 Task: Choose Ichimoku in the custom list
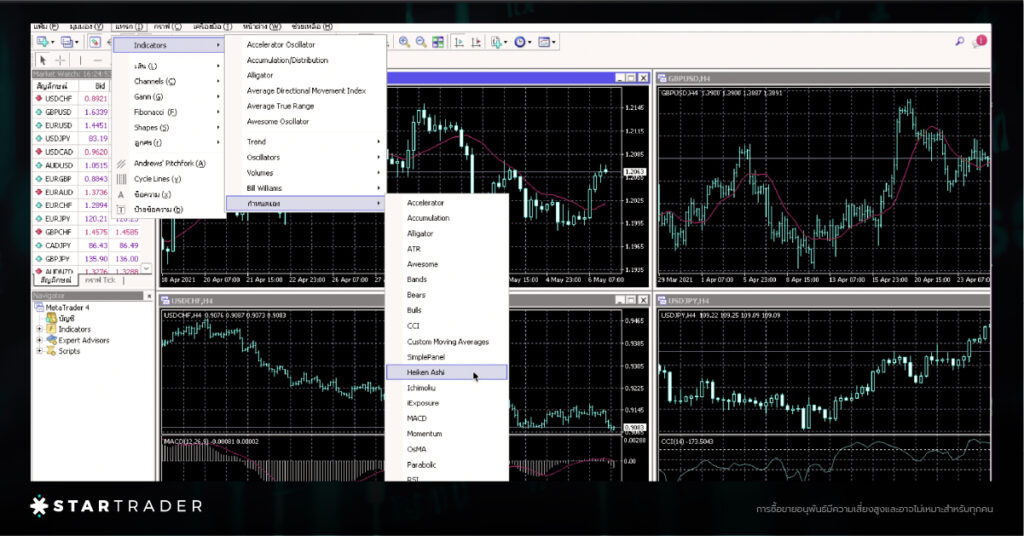447,388
